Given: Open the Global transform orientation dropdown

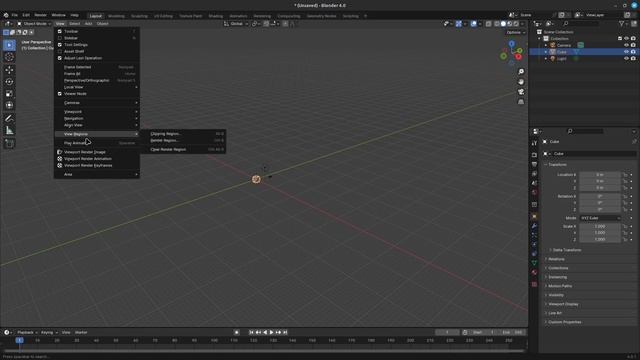Looking at the screenshot, I should tap(236, 24).
